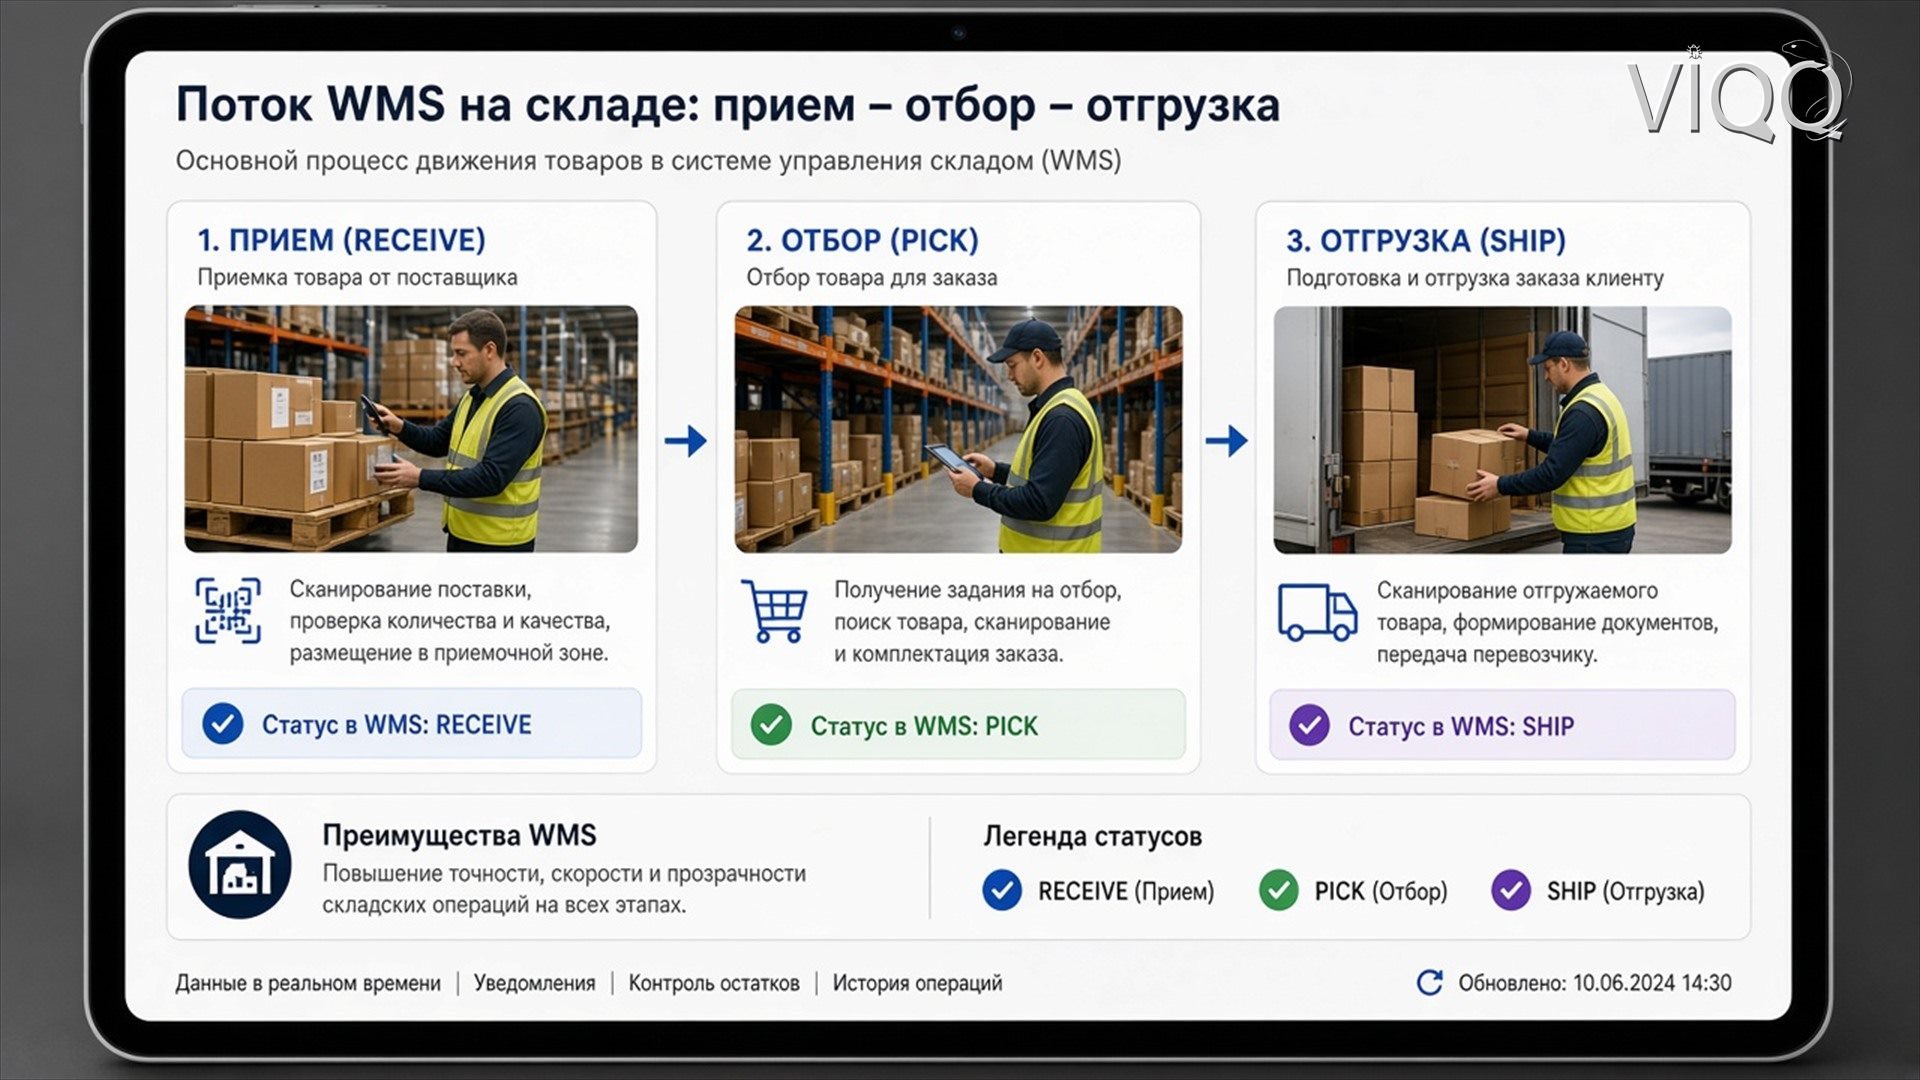This screenshot has width=1920, height=1080.
Task: Click the Статус в WMS: SHIP badge
Action: 1502,724
